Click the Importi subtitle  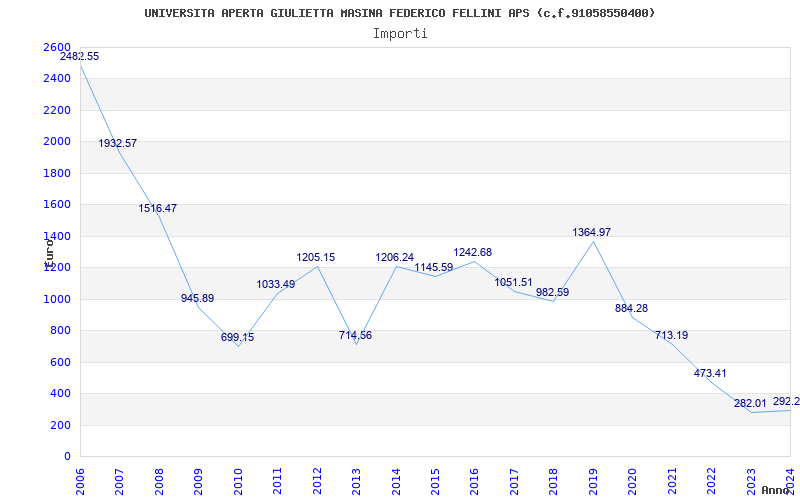400,34
